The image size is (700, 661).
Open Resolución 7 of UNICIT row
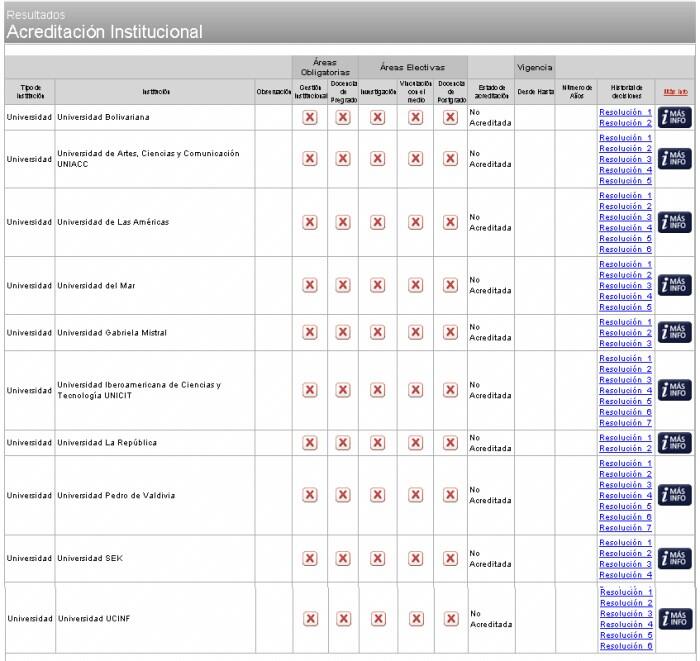point(625,423)
